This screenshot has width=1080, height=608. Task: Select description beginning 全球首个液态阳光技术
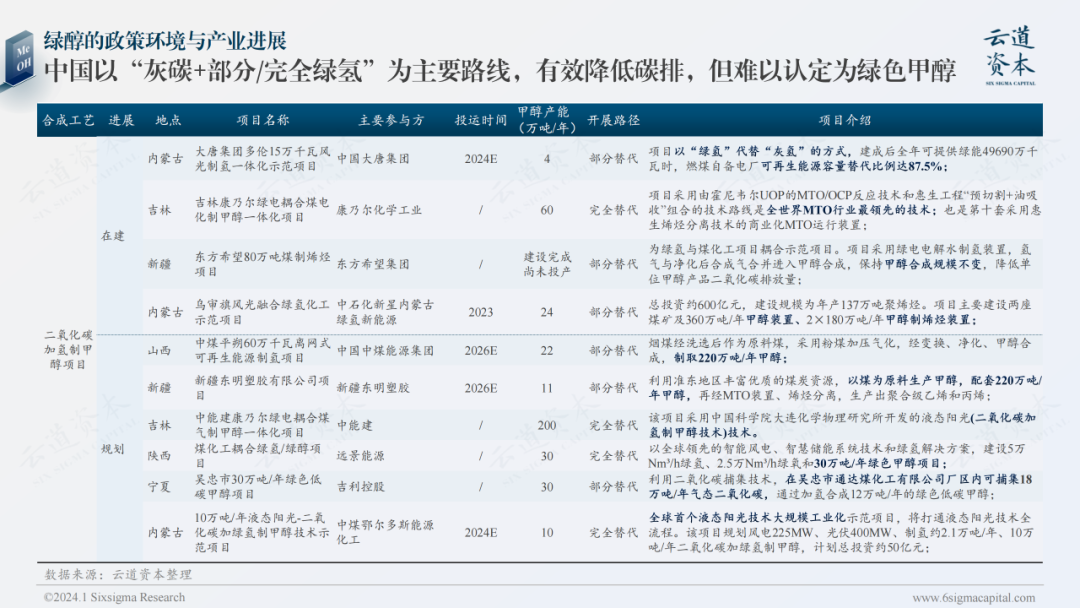click(840, 532)
